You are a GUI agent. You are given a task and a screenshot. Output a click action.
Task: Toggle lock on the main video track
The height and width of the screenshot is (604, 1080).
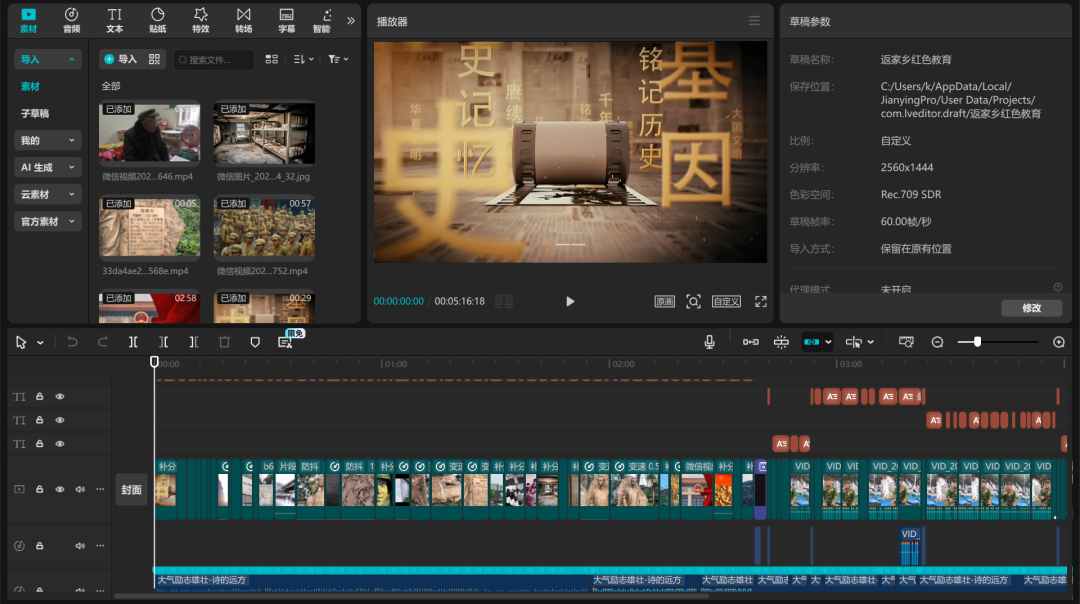click(40, 489)
